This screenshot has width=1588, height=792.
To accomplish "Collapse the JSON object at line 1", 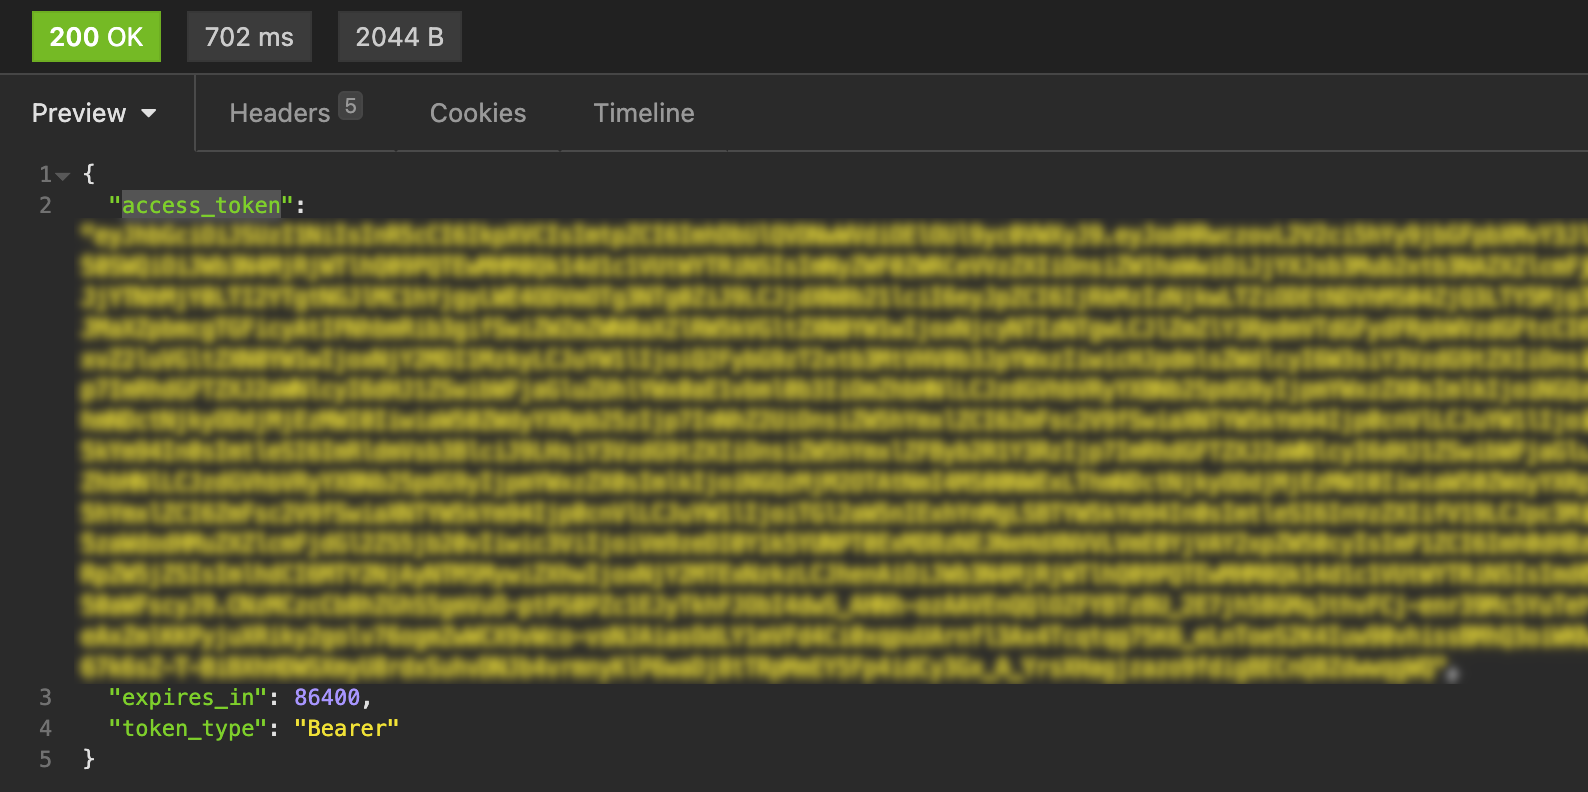I will tap(63, 176).
